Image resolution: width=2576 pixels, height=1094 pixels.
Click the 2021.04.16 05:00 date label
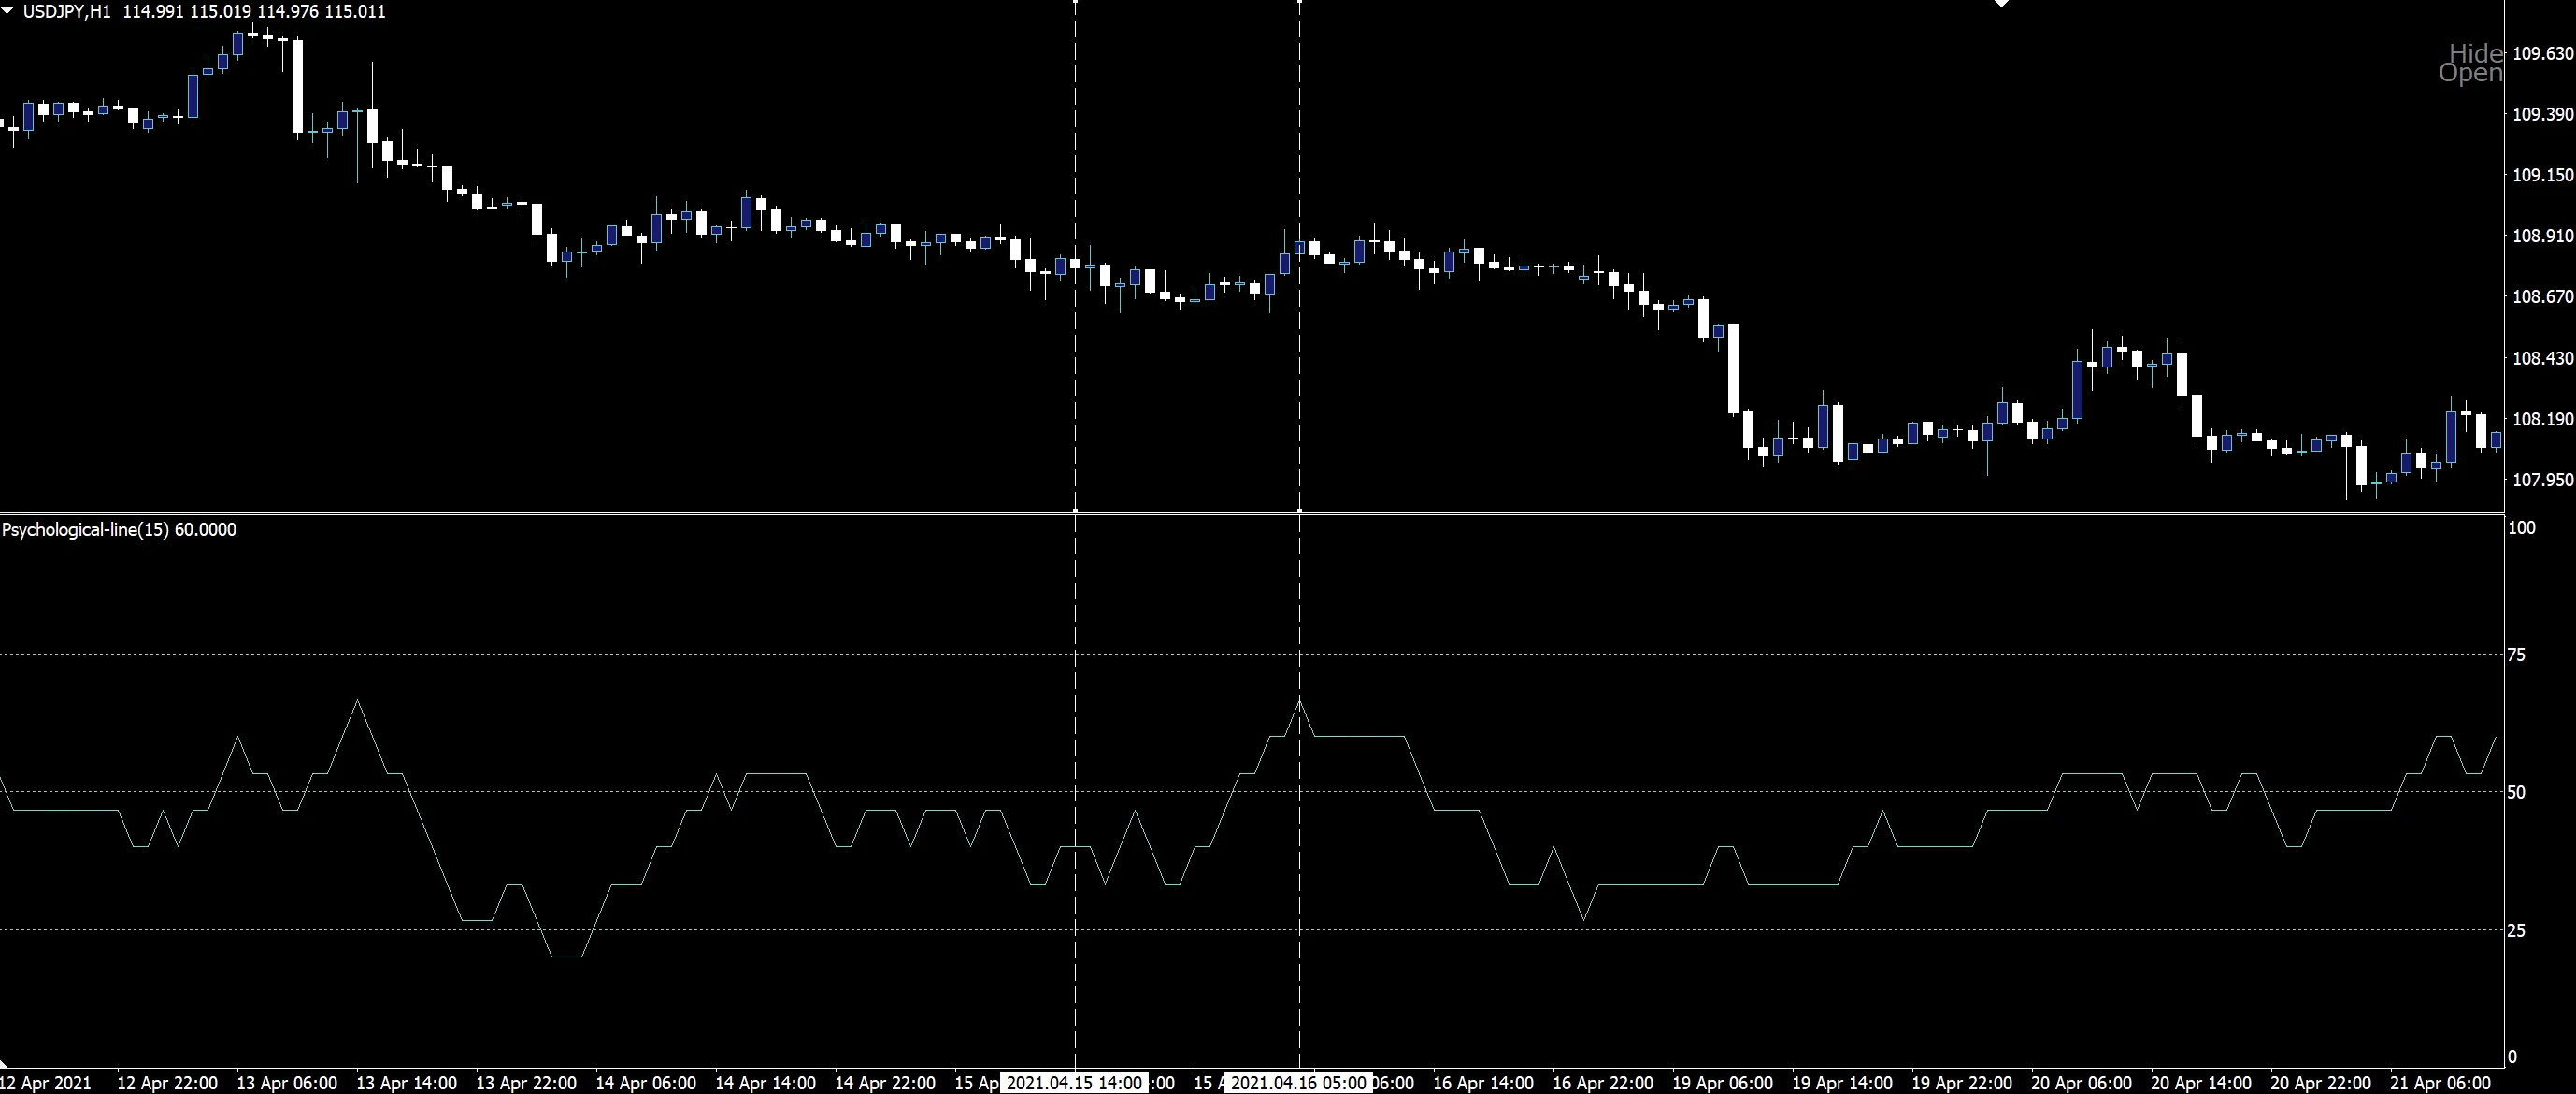click(1298, 1083)
